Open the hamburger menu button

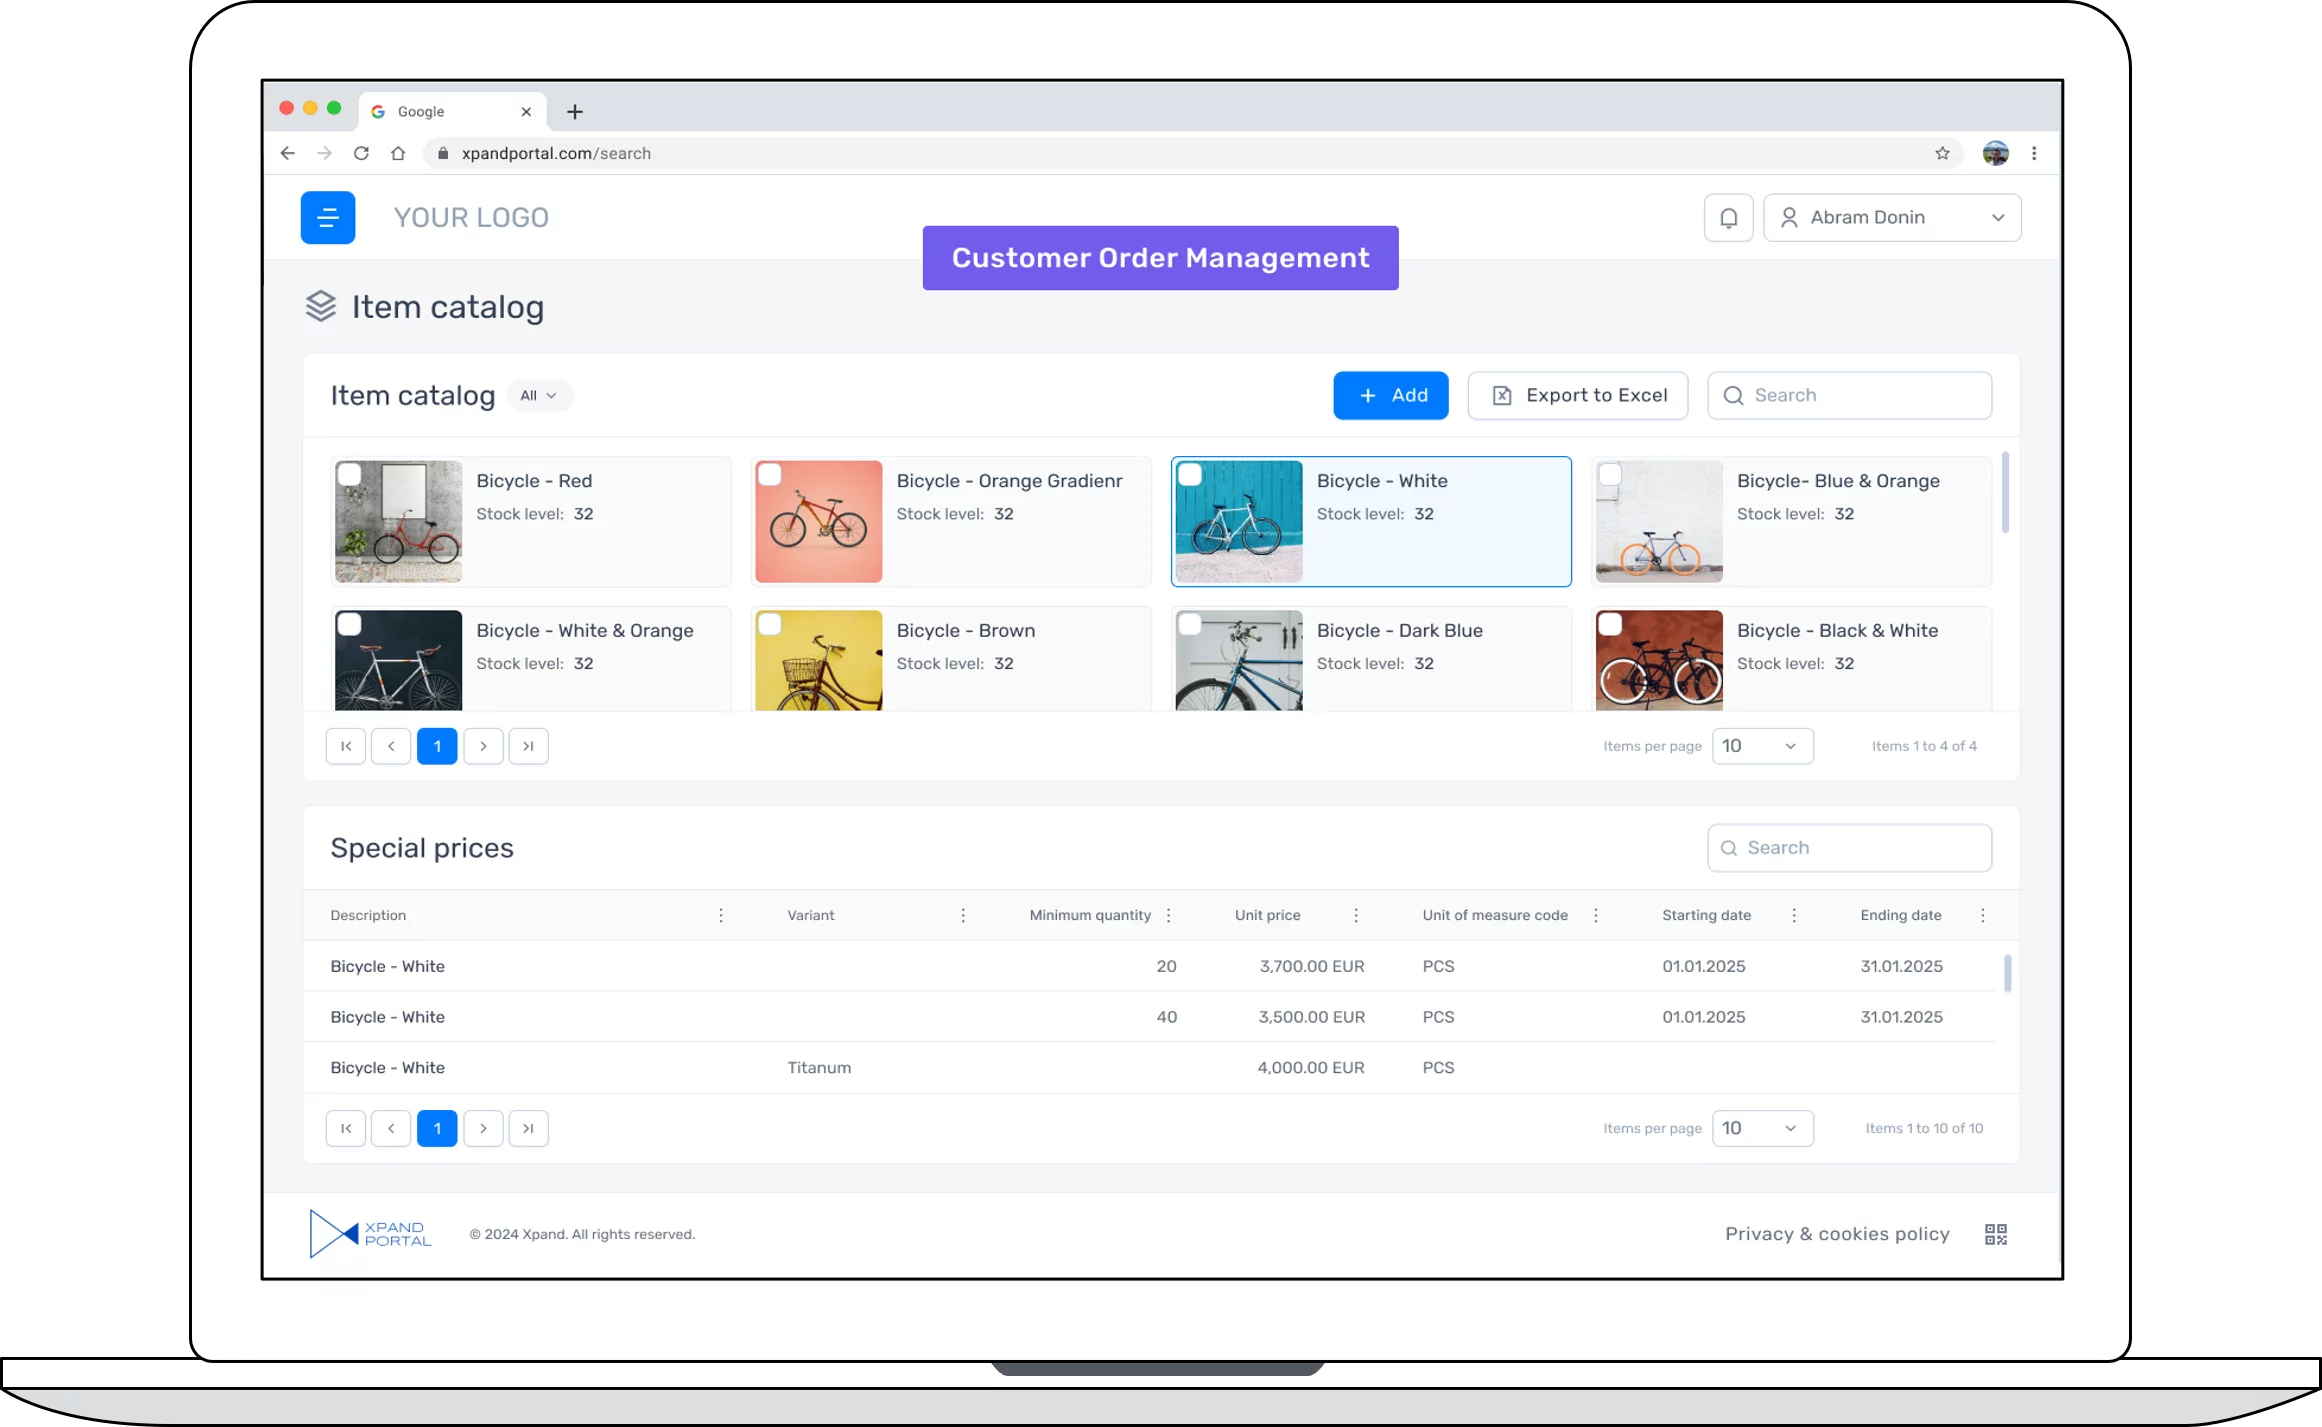click(327, 217)
